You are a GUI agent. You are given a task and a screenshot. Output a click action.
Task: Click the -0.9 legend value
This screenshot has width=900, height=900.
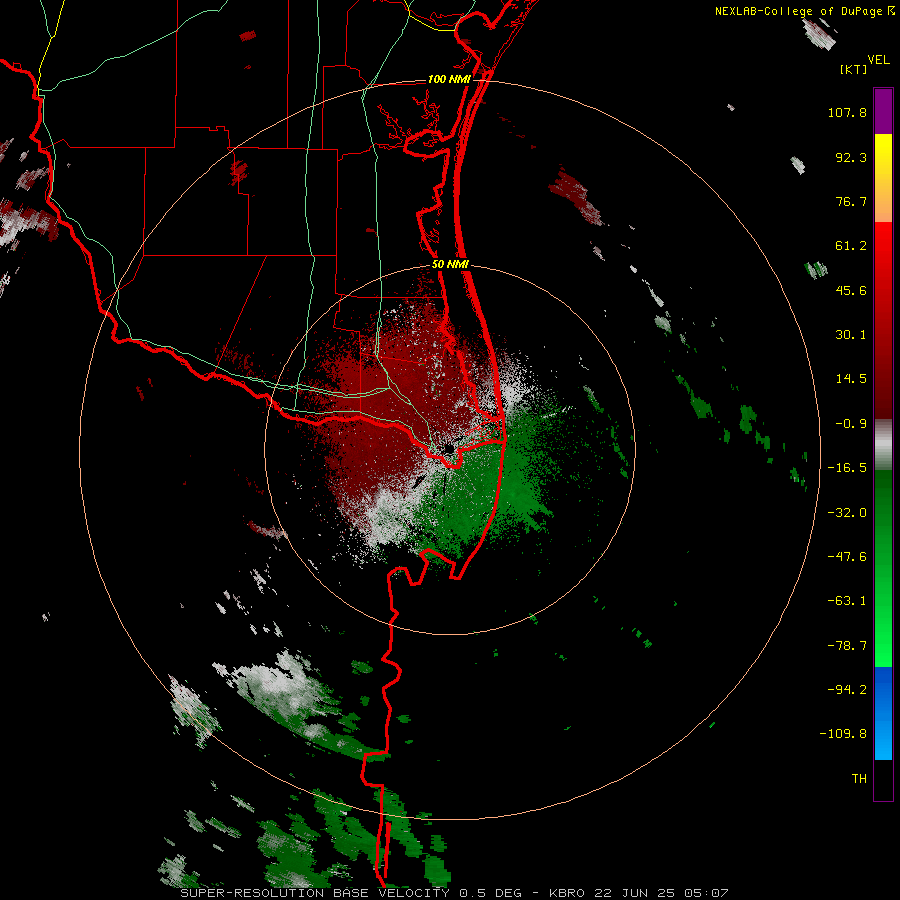pos(851,424)
